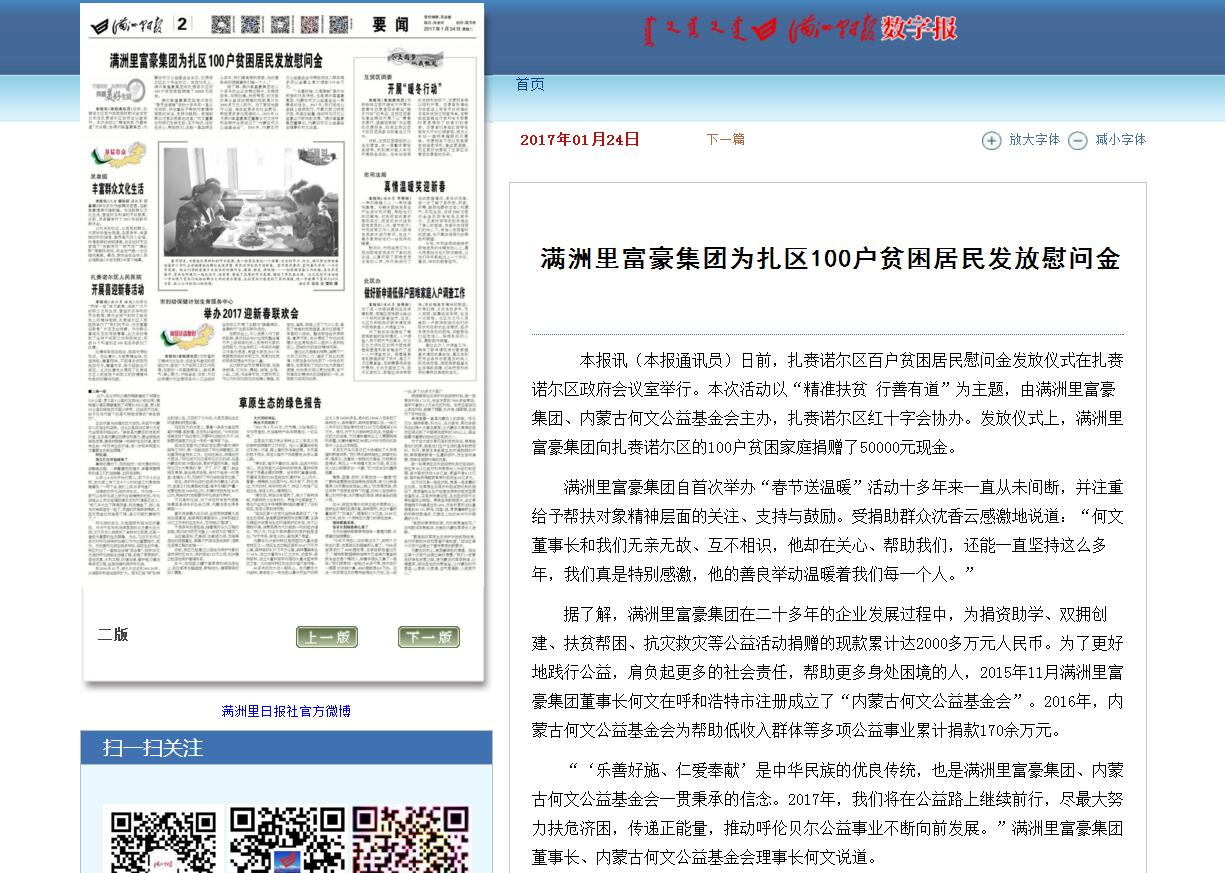Click the 二版 page label below the thumbnail
The width and height of the screenshot is (1225, 873).
[x=113, y=634]
